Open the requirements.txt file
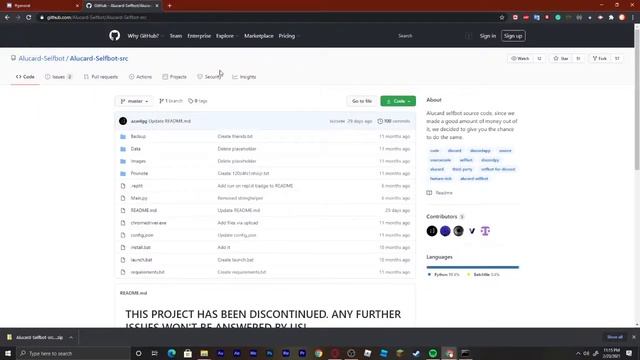The height and width of the screenshot is (360, 640). (147, 272)
